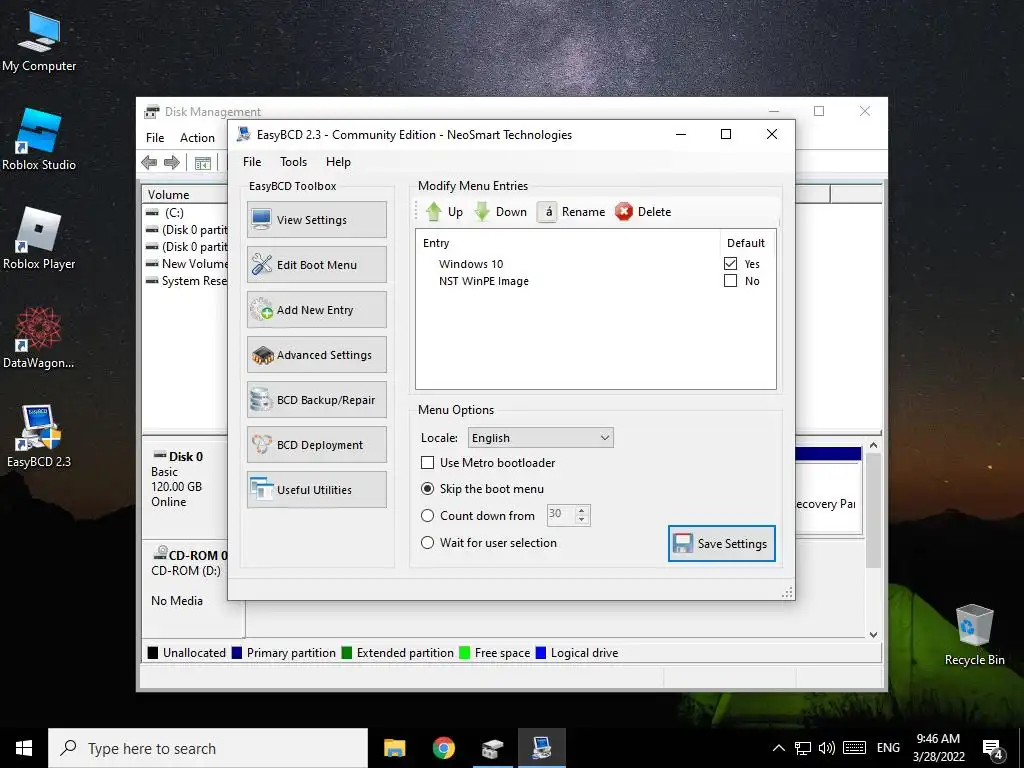Click Volume column header in Disk Management
Image resolution: width=1024 pixels, height=768 pixels.
[x=185, y=195]
